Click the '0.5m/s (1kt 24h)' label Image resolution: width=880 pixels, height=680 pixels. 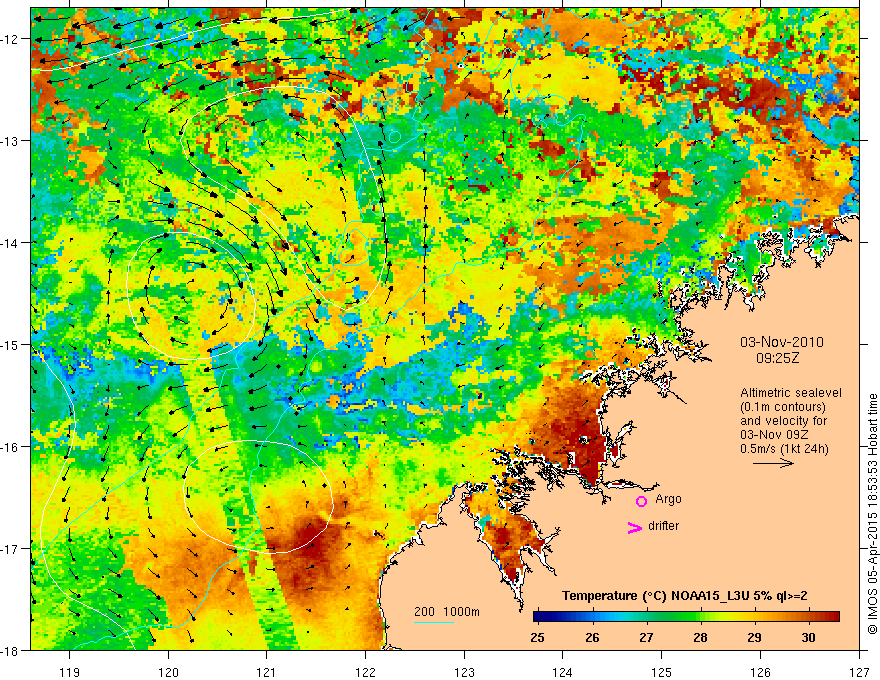pos(784,449)
